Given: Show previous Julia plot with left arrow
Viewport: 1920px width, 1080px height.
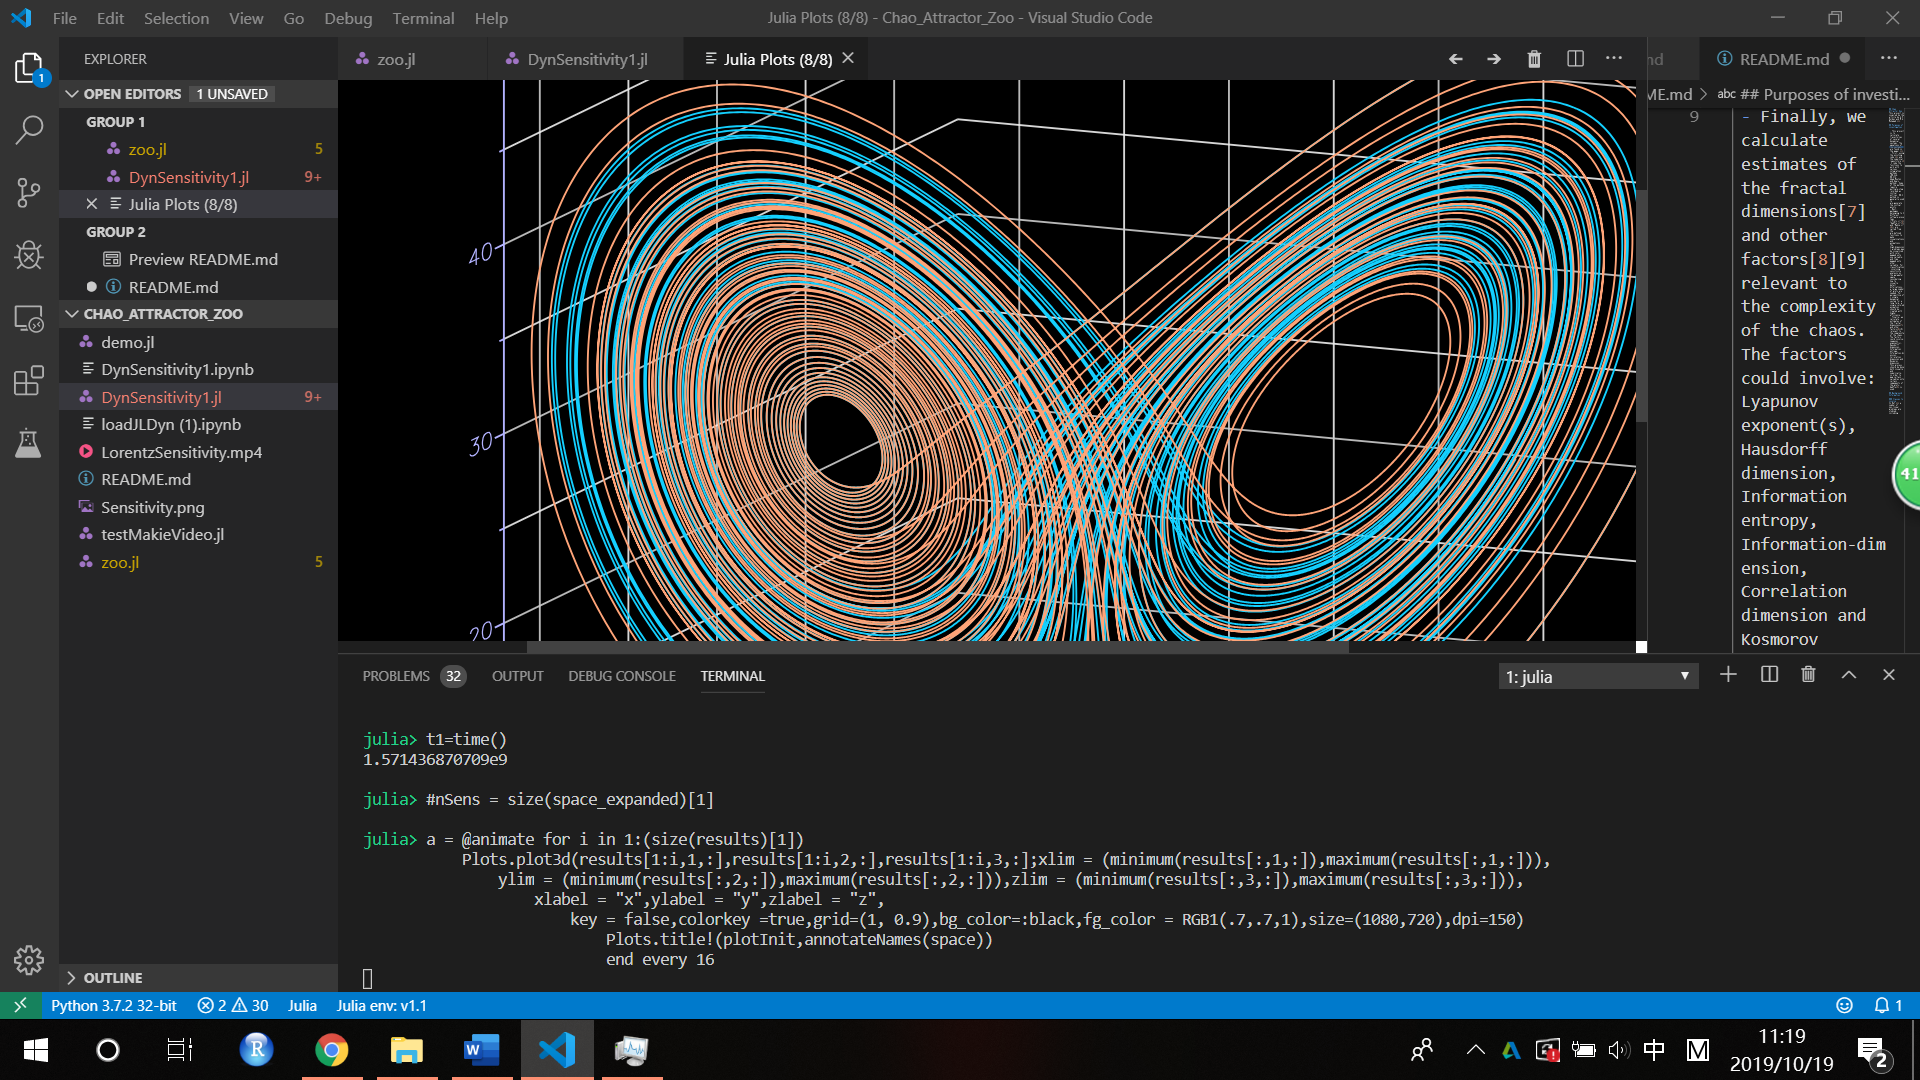Looking at the screenshot, I should pos(1456,59).
